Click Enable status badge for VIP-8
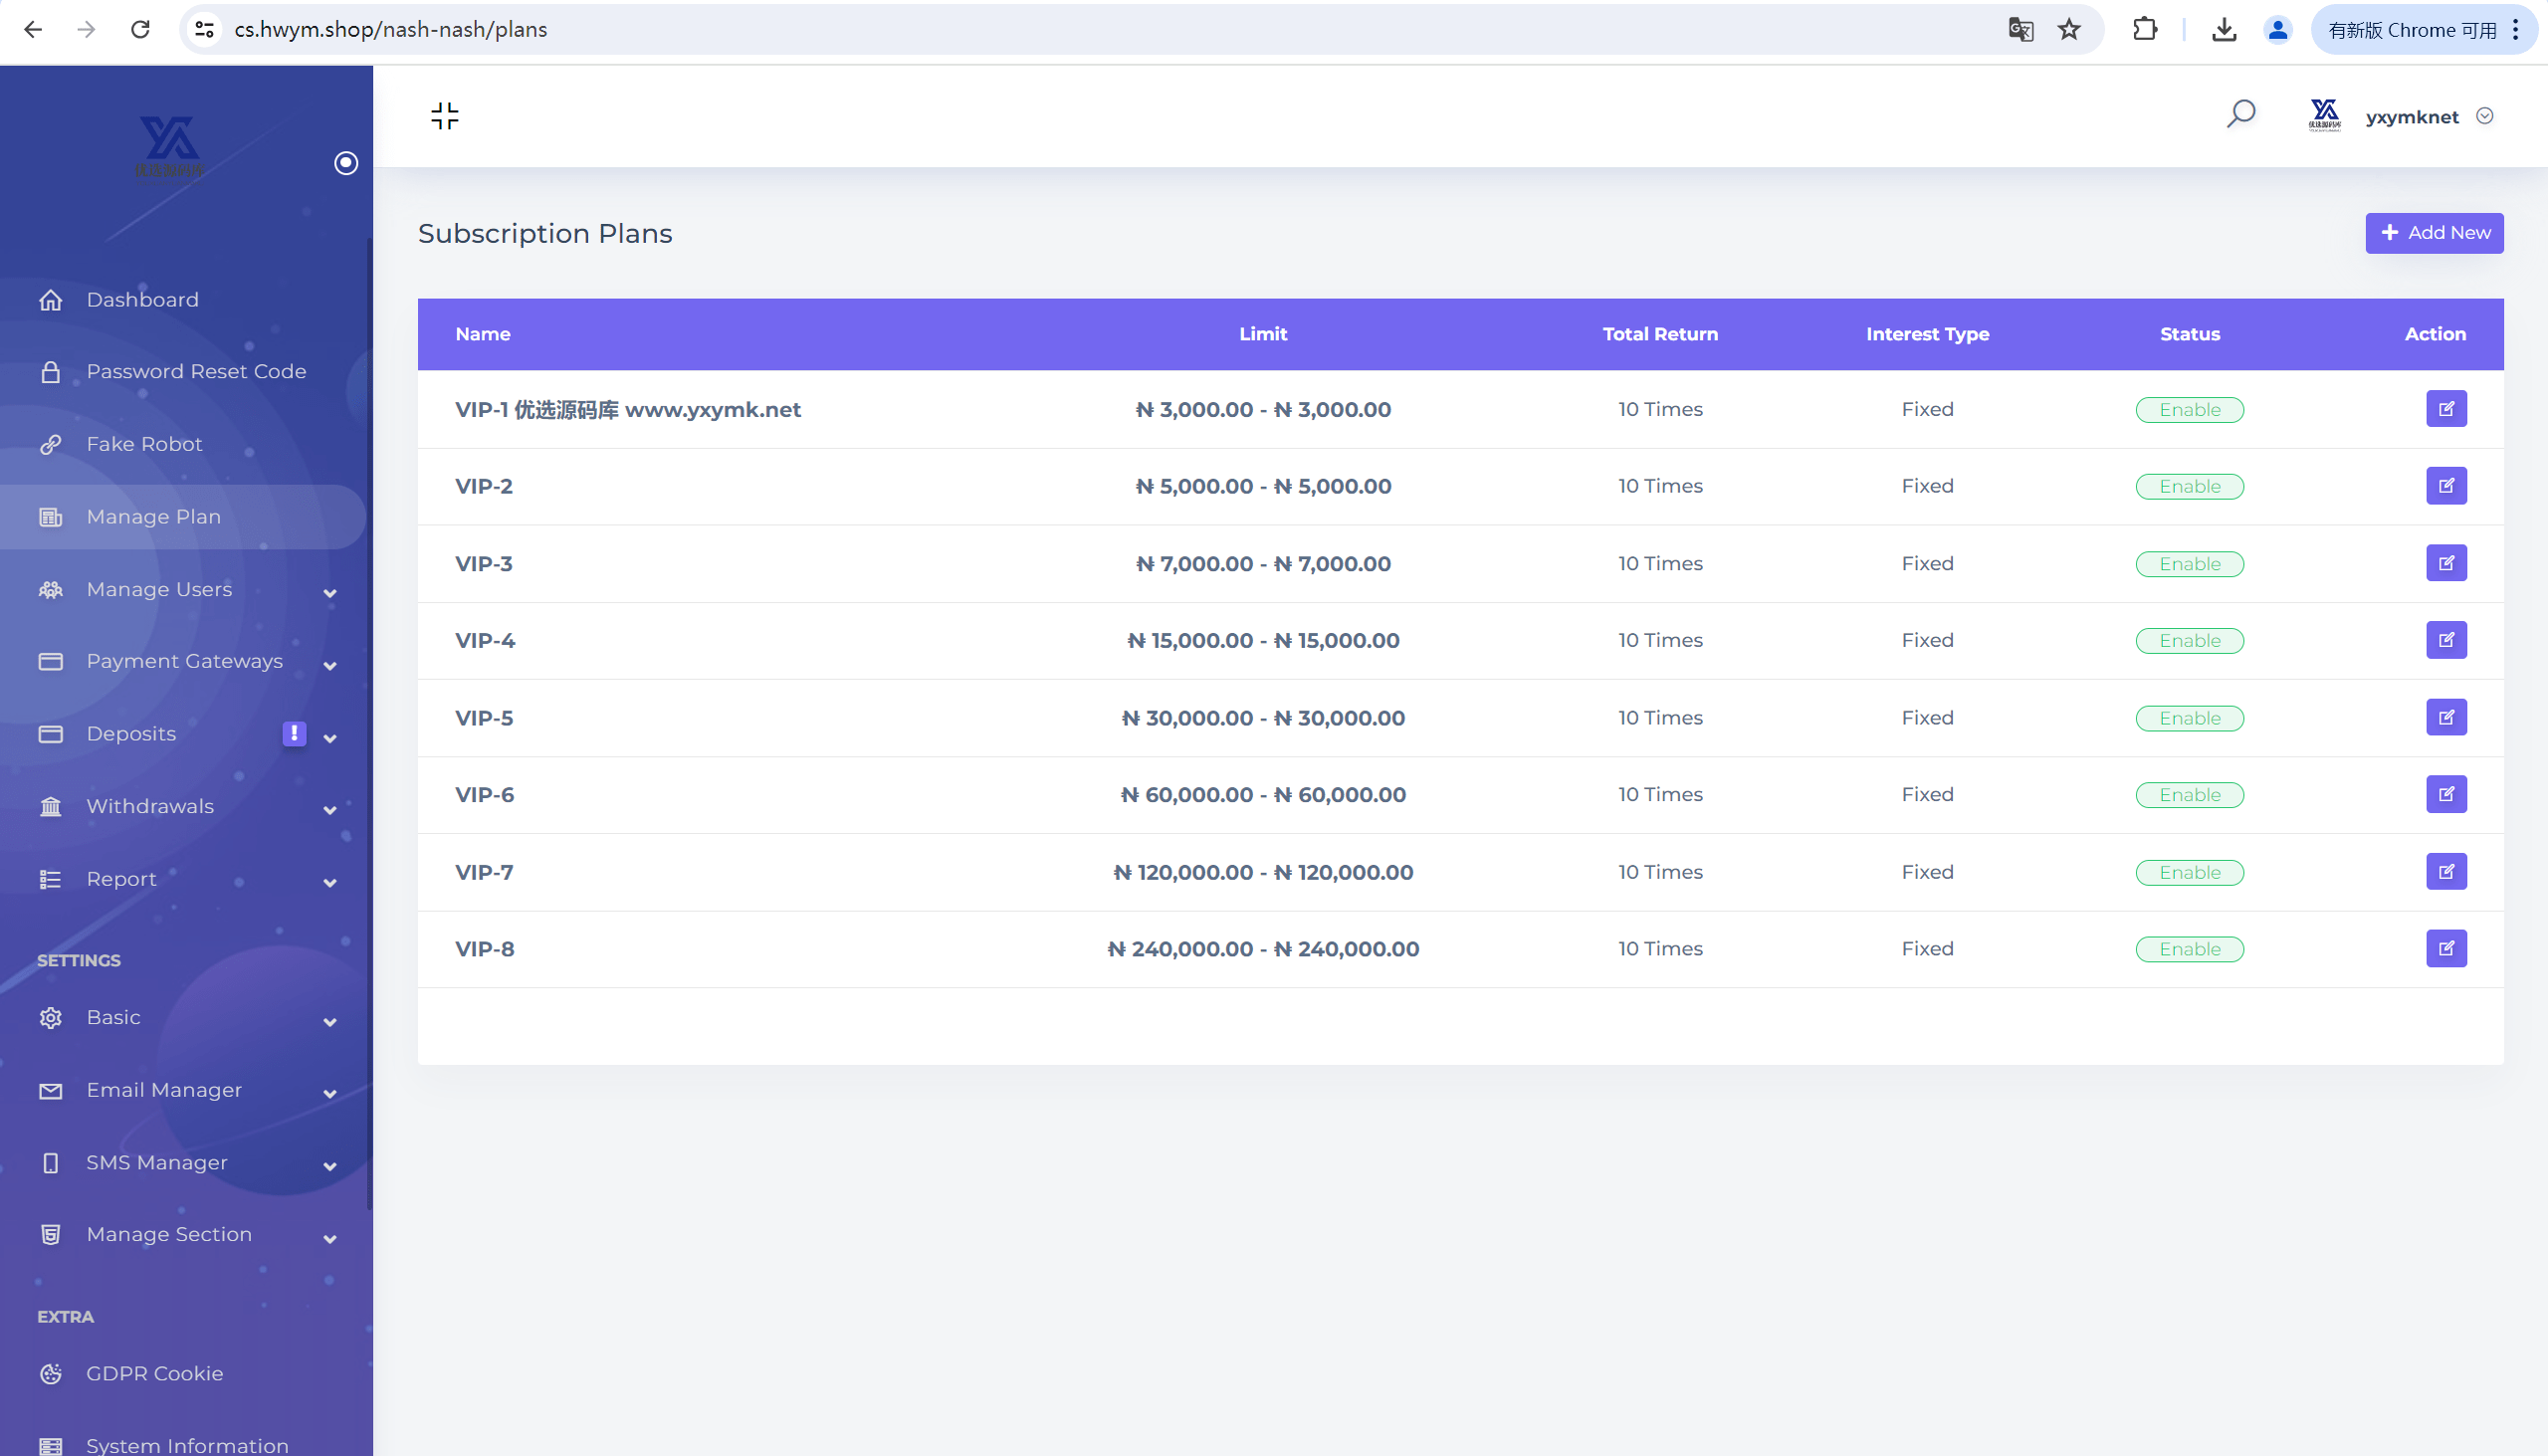Screen dimensions: 2548x1456 point(2189,949)
